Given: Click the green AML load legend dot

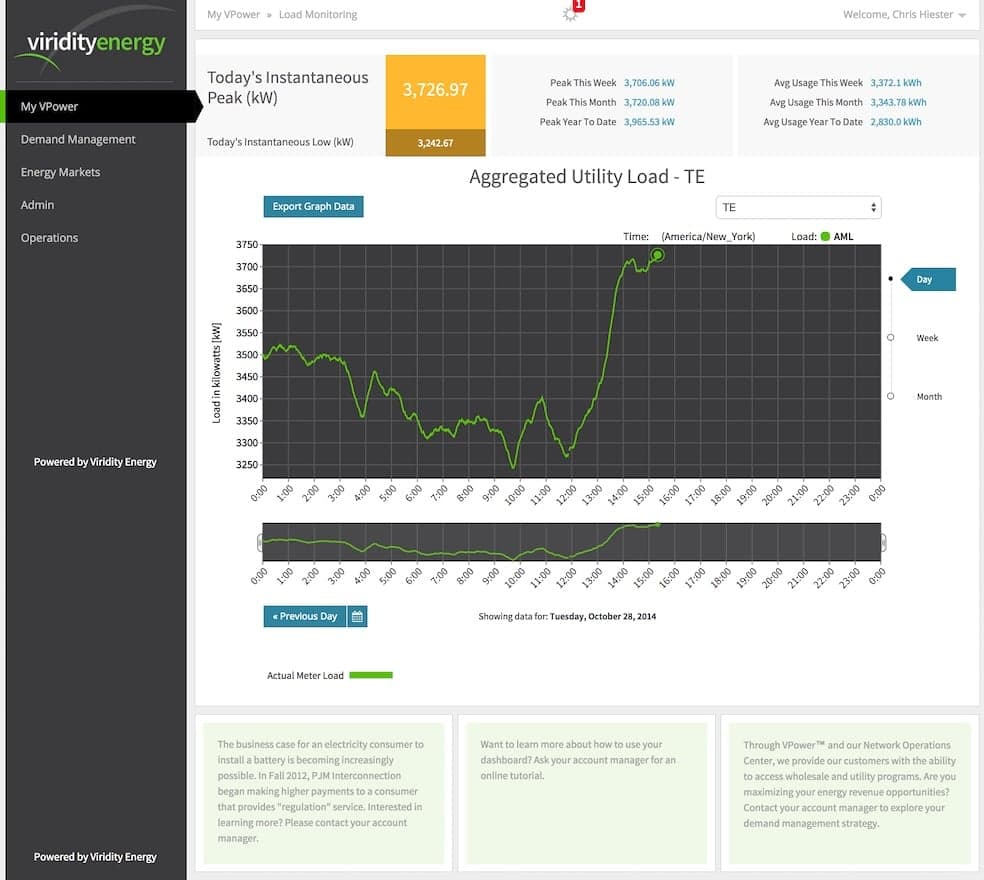Looking at the screenshot, I should pos(825,237).
